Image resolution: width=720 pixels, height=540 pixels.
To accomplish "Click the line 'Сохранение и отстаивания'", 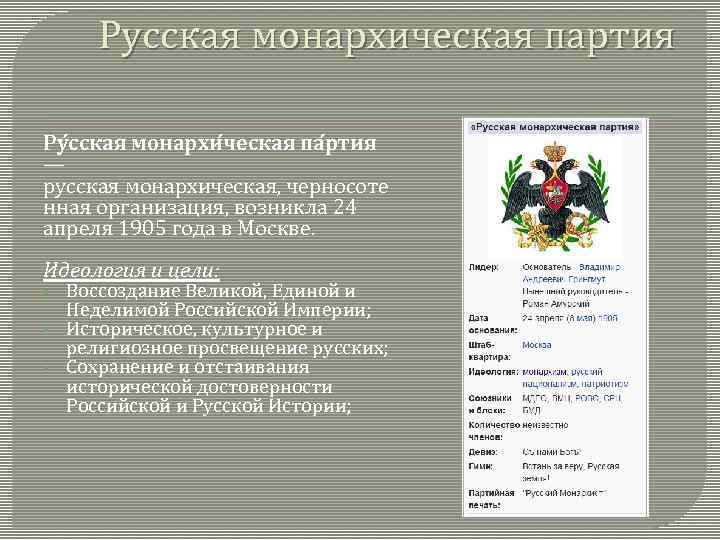I will [x=188, y=367].
